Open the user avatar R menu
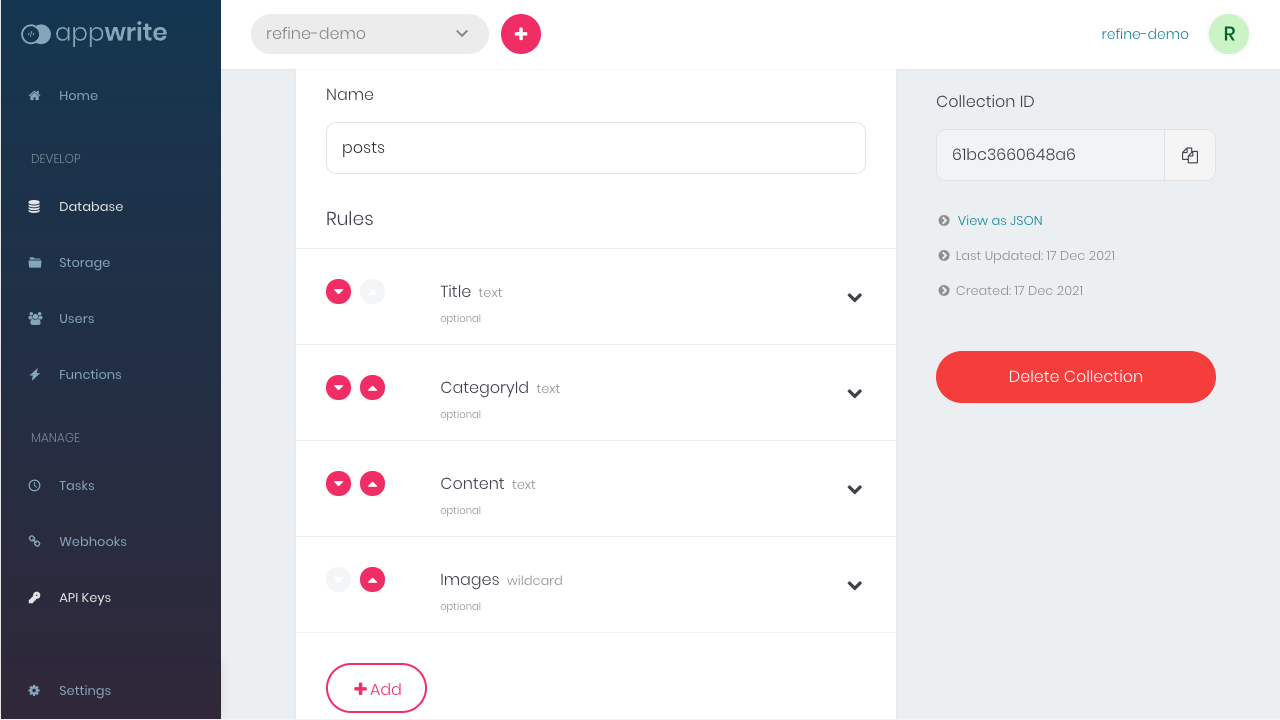 point(1228,34)
